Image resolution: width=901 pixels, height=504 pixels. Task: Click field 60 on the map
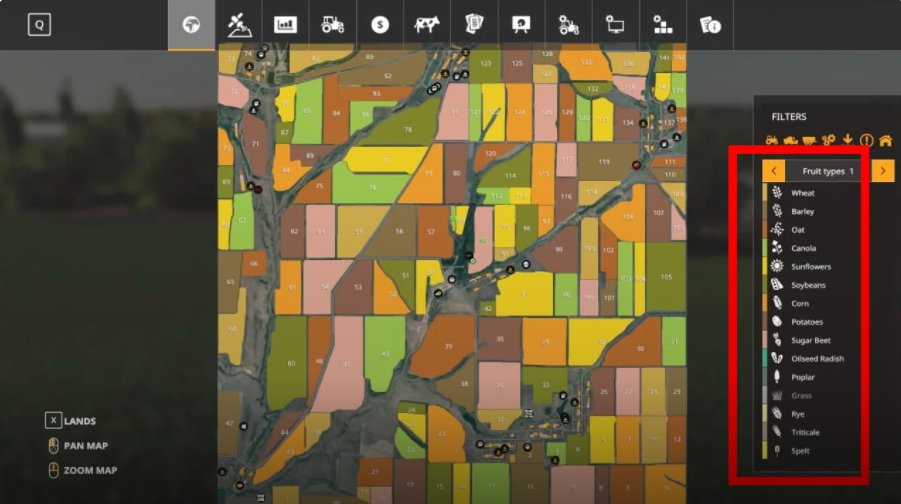click(x=289, y=363)
